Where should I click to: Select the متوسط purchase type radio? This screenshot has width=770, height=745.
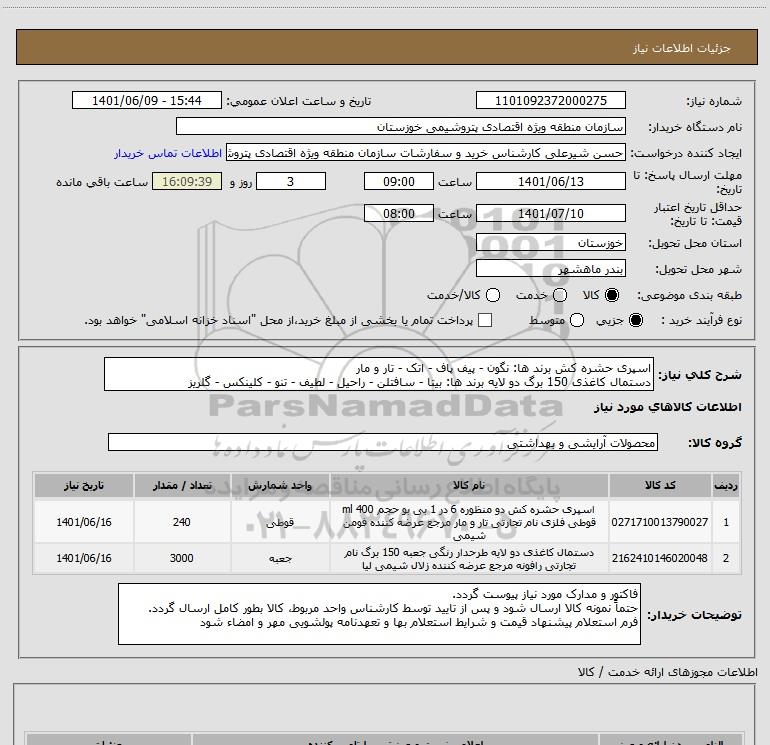[577, 320]
